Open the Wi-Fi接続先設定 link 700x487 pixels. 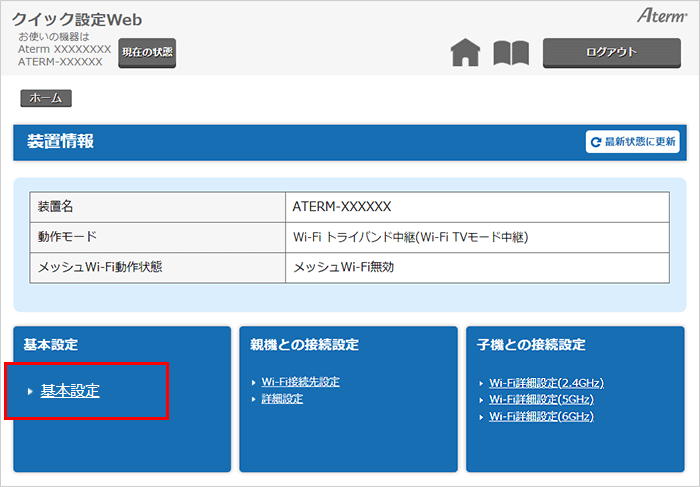300,382
